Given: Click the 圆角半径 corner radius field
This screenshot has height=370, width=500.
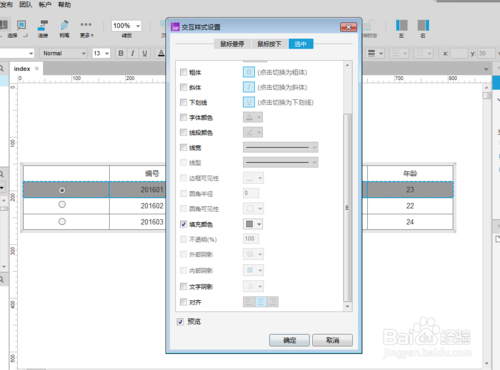Looking at the screenshot, I should point(251,193).
